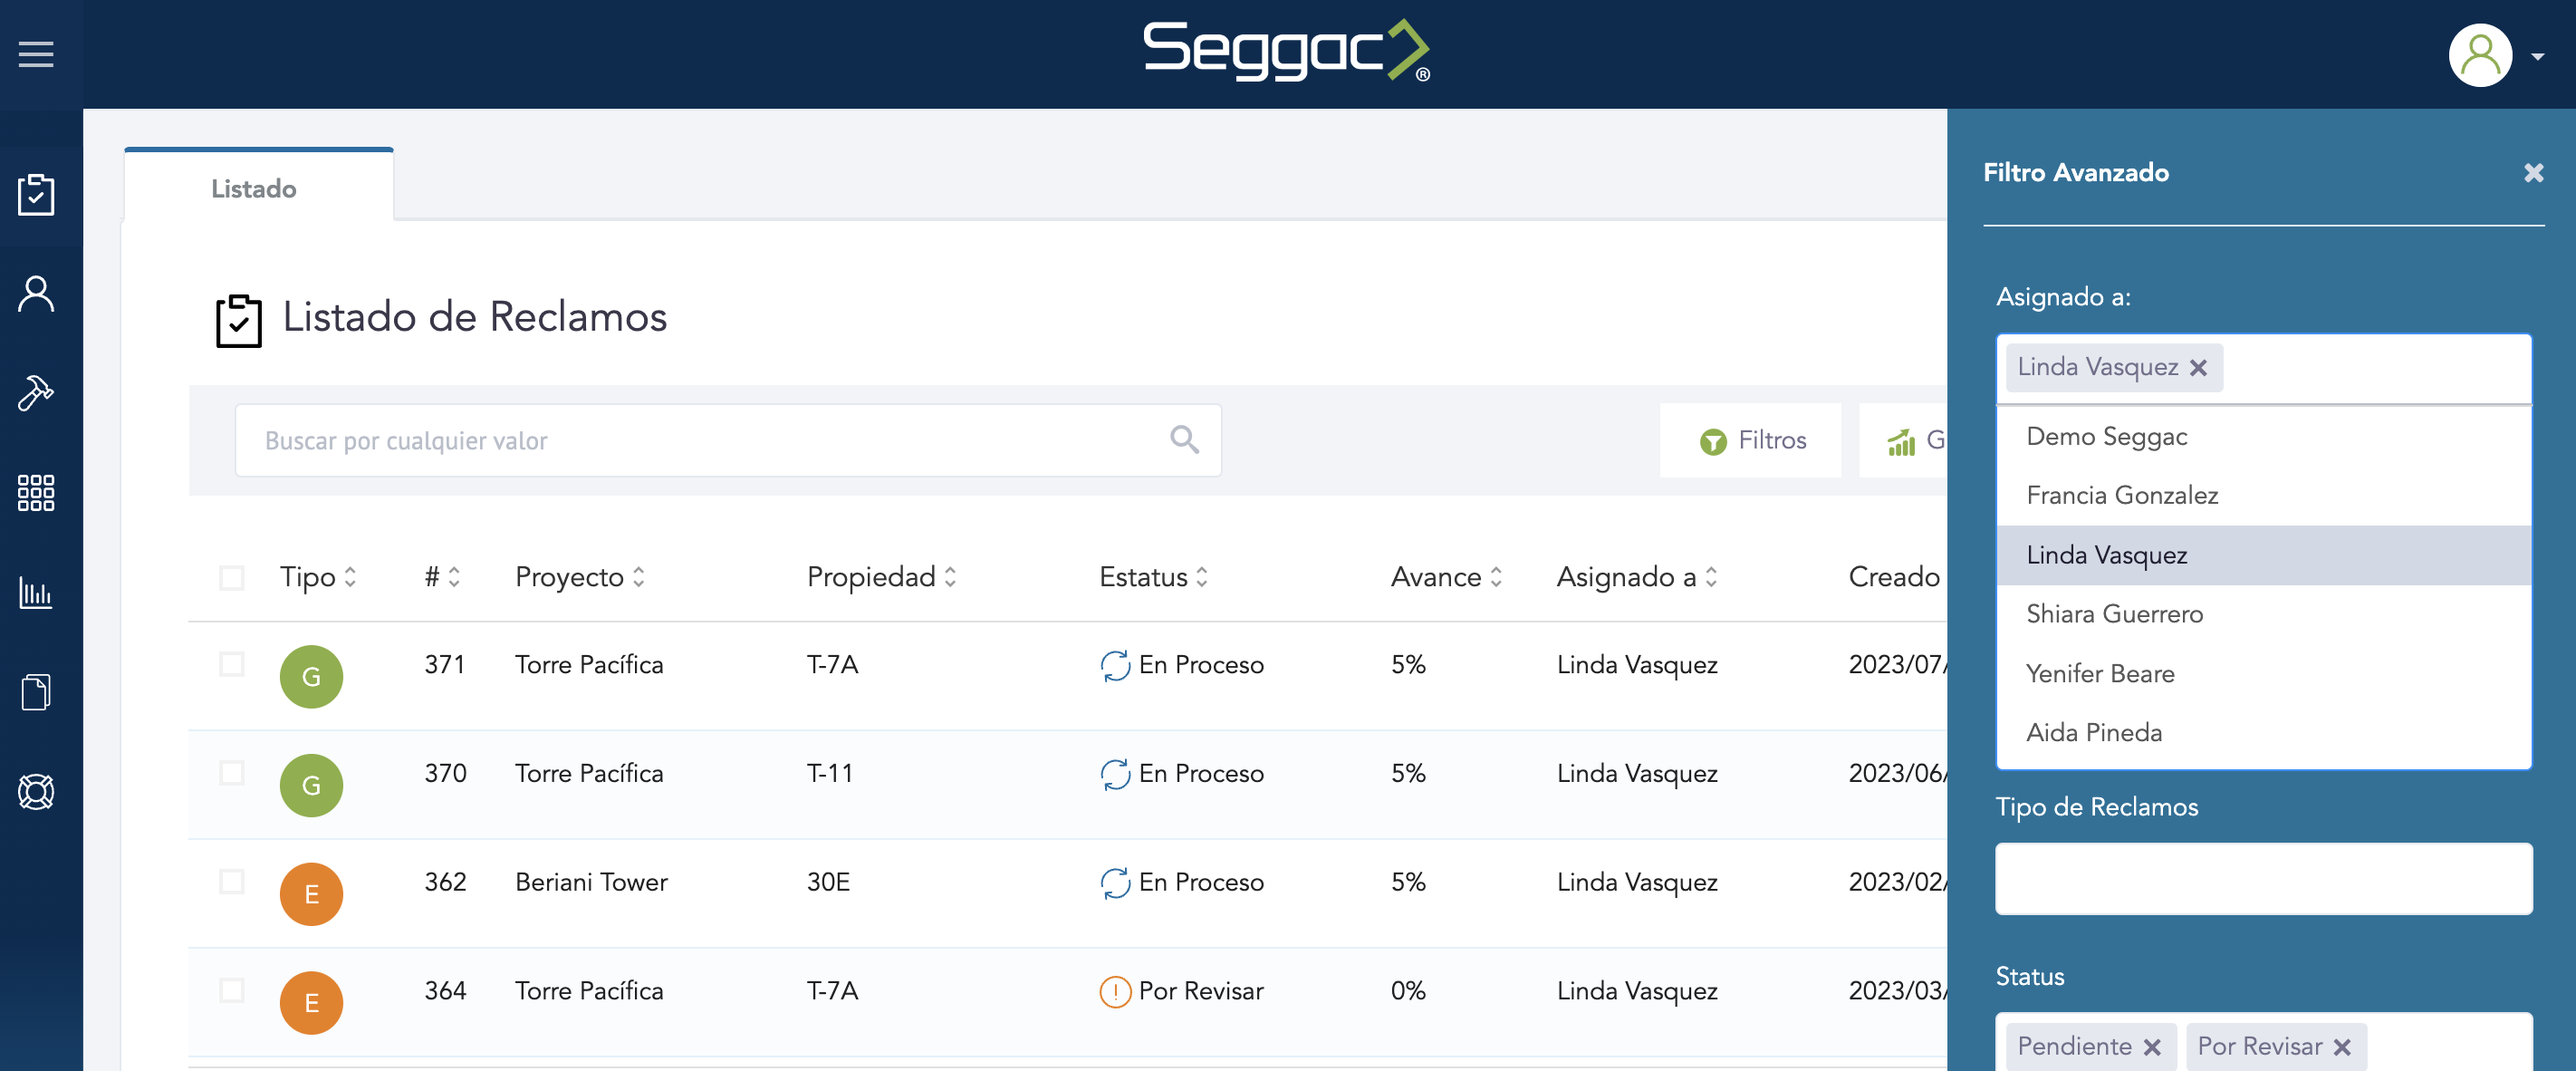Expand the user account dropdown arrow
Screen dimensions: 2576x1071
coord(2537,57)
